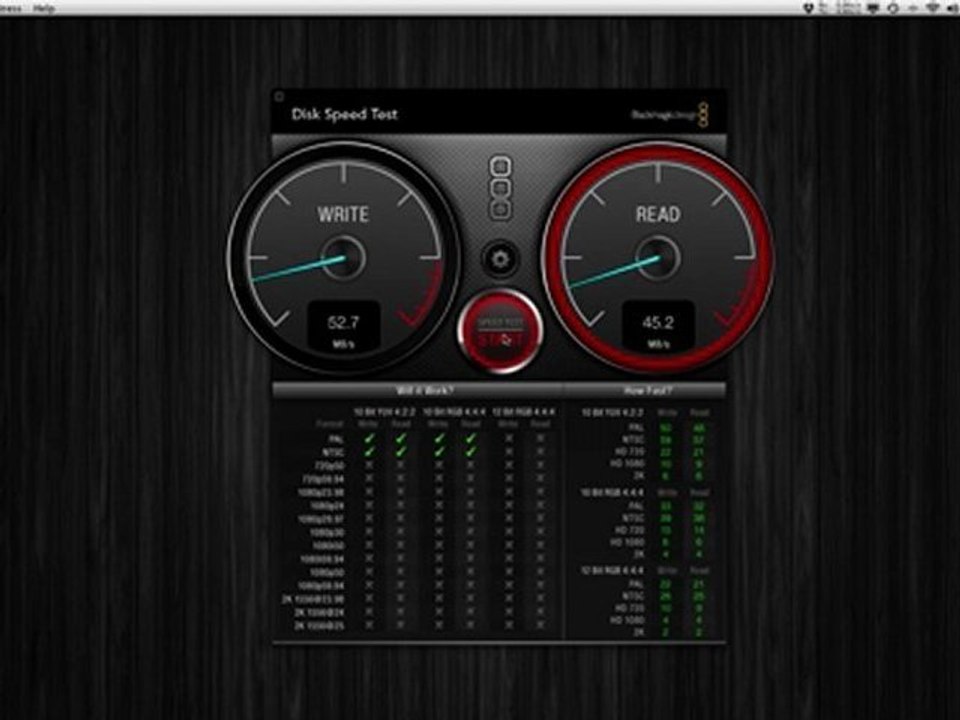Click the How Fast? panel header
The height and width of the screenshot is (720, 960).
[x=647, y=390]
